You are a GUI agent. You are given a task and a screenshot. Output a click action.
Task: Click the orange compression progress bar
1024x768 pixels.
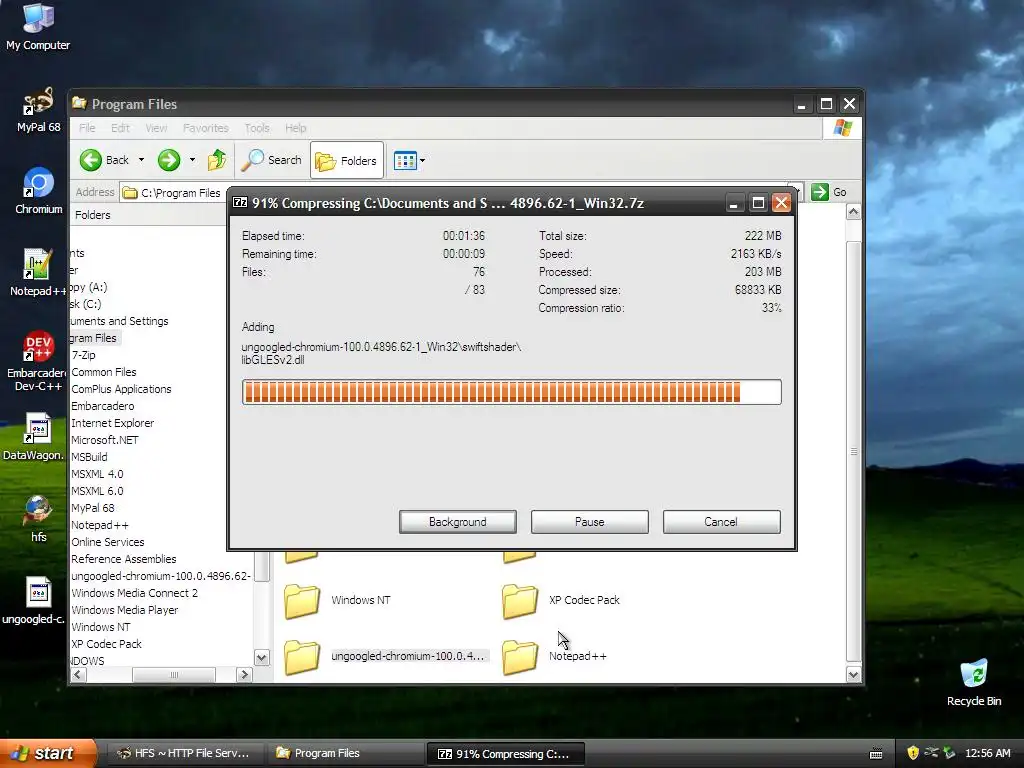click(511, 392)
